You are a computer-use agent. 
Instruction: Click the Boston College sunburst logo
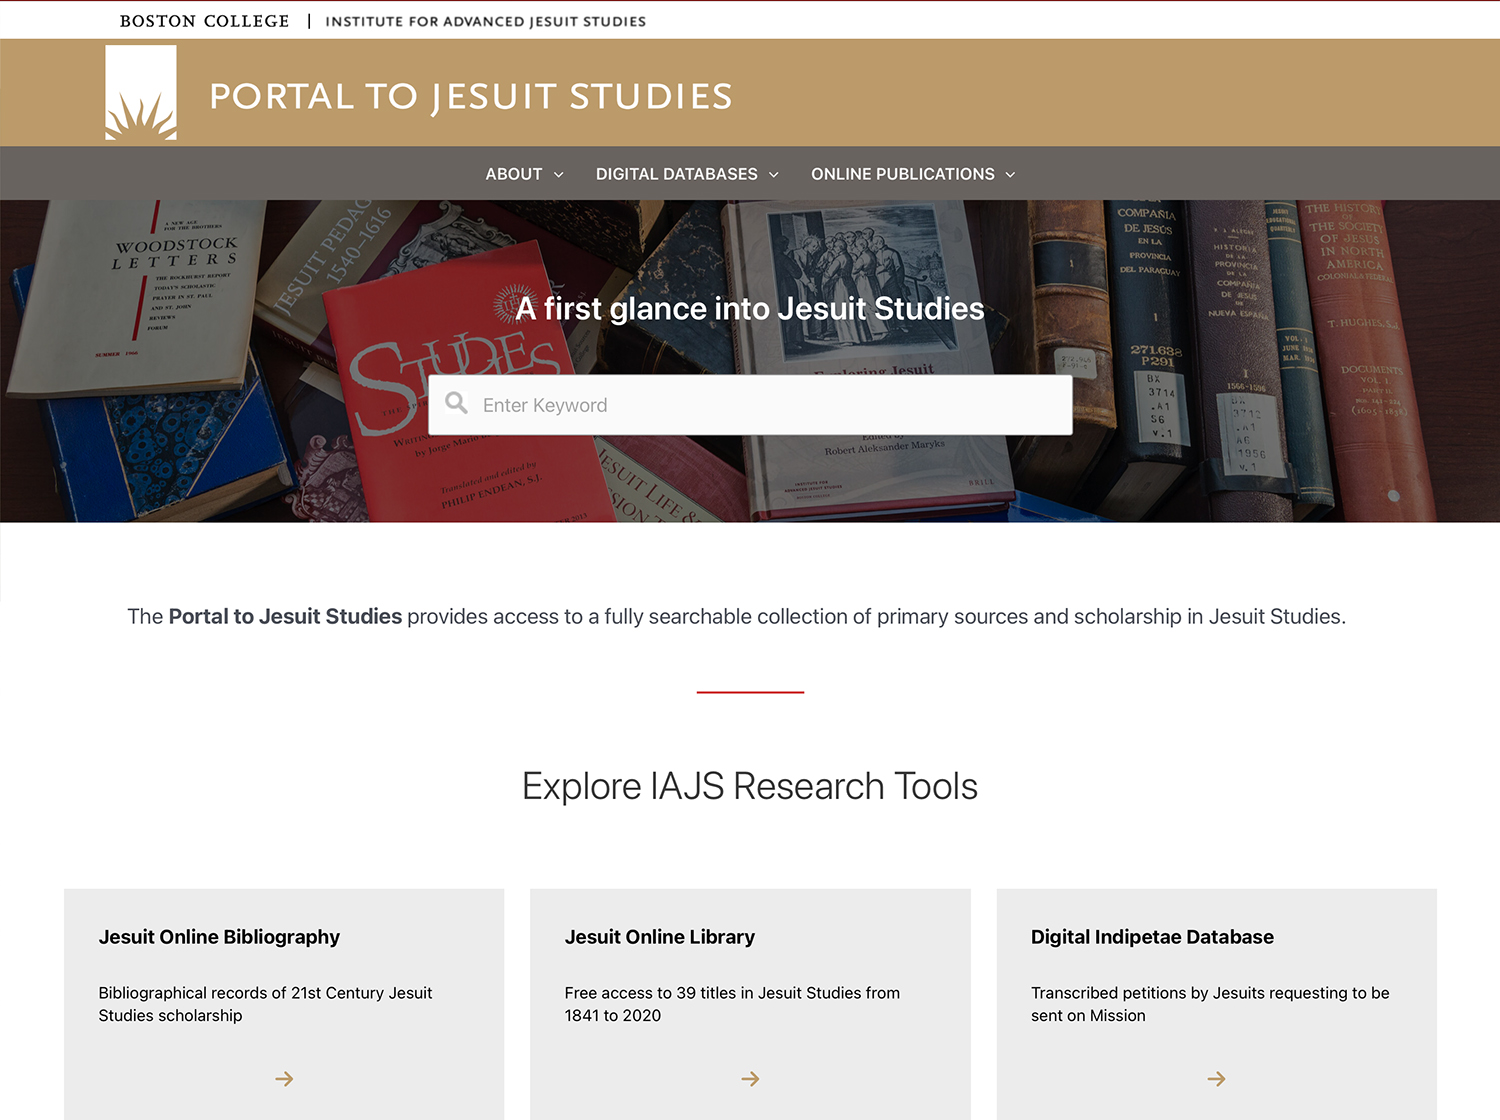(x=141, y=93)
